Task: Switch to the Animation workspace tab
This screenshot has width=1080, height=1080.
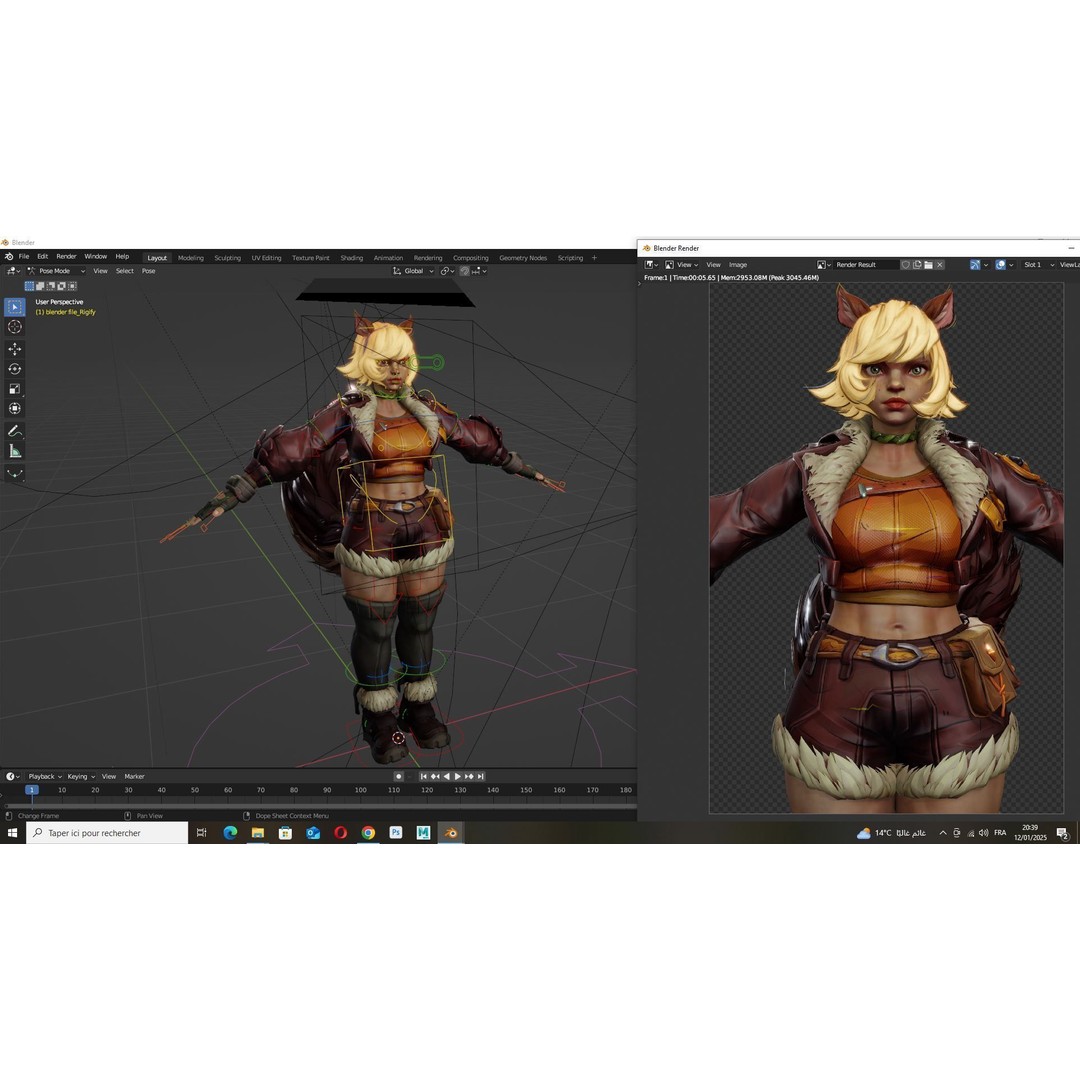Action: coord(388,258)
